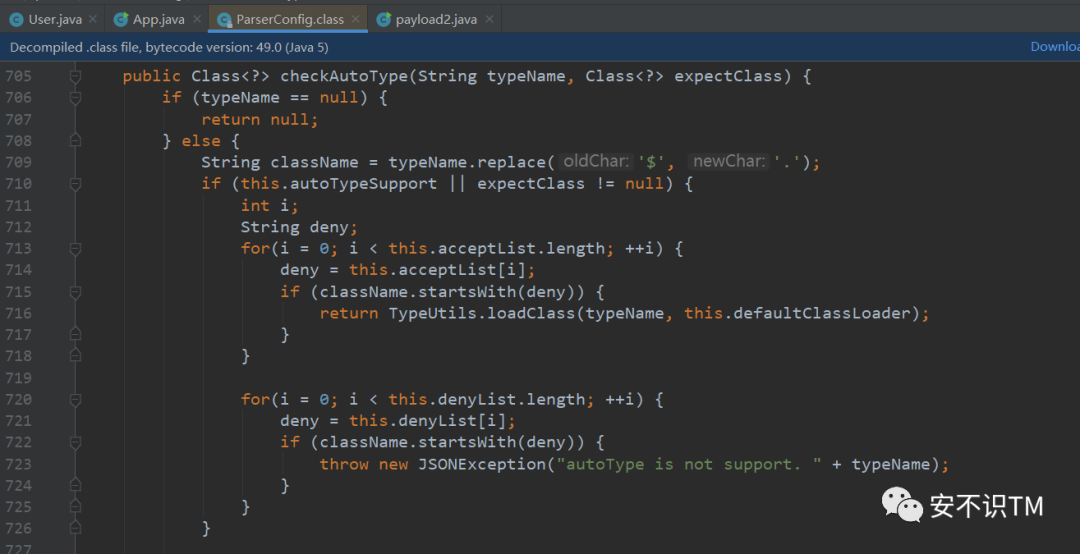Click the class icon on User.java tab
The width and height of the screenshot is (1080, 554).
[x=17, y=19]
